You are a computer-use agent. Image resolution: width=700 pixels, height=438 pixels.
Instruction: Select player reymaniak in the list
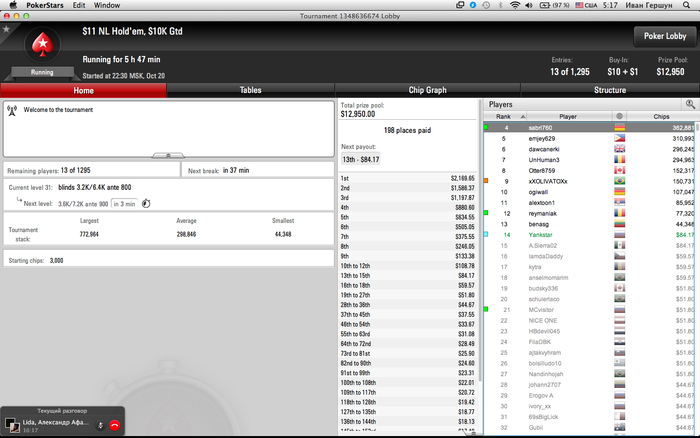click(x=589, y=213)
